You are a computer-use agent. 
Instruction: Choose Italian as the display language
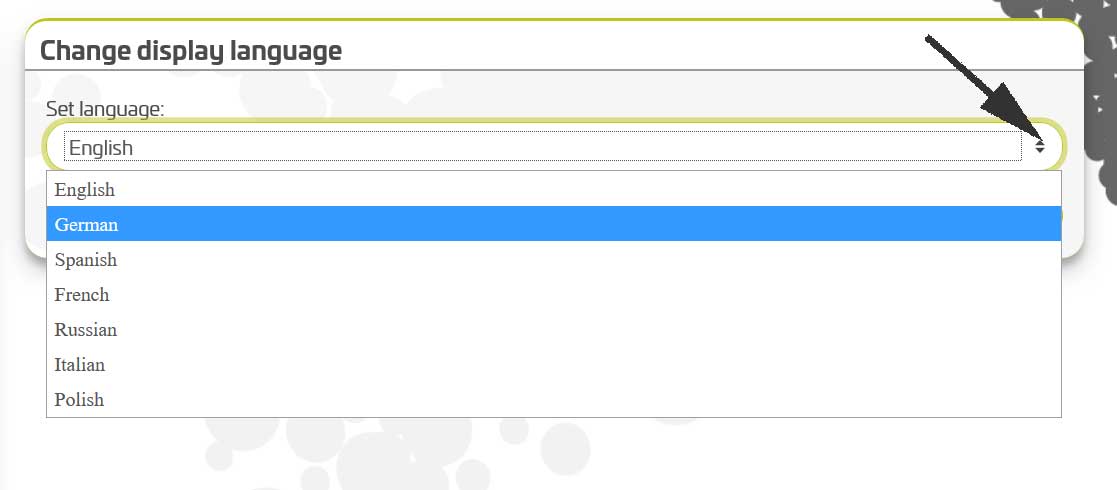click(x=554, y=364)
